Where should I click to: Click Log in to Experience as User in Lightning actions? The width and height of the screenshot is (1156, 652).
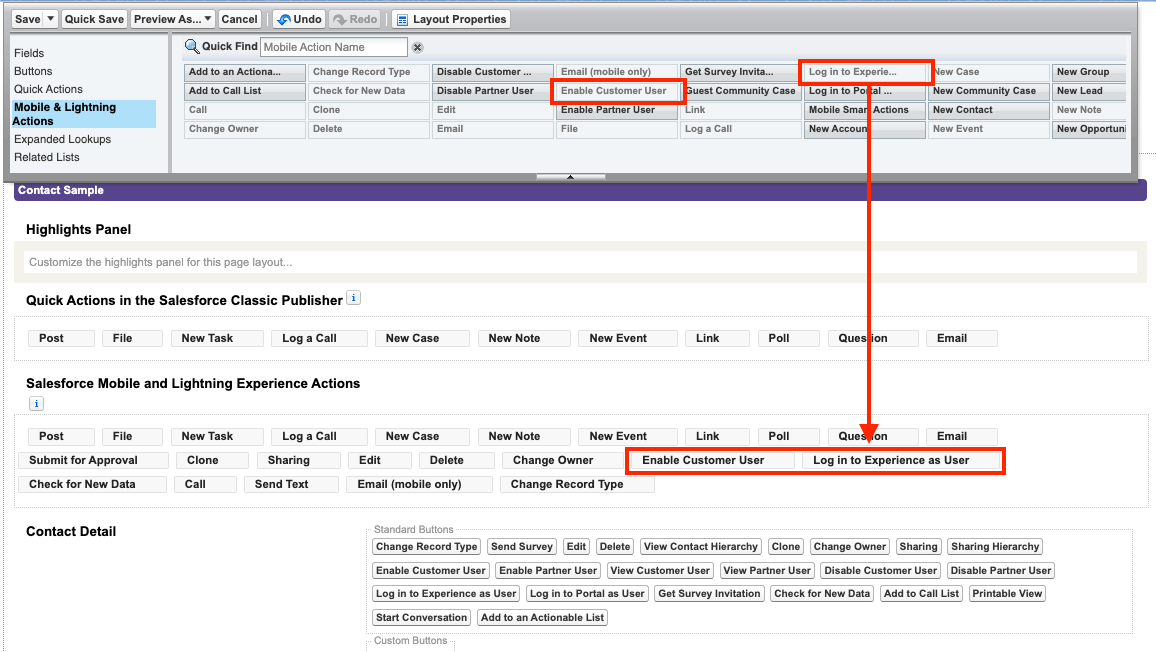[900, 460]
